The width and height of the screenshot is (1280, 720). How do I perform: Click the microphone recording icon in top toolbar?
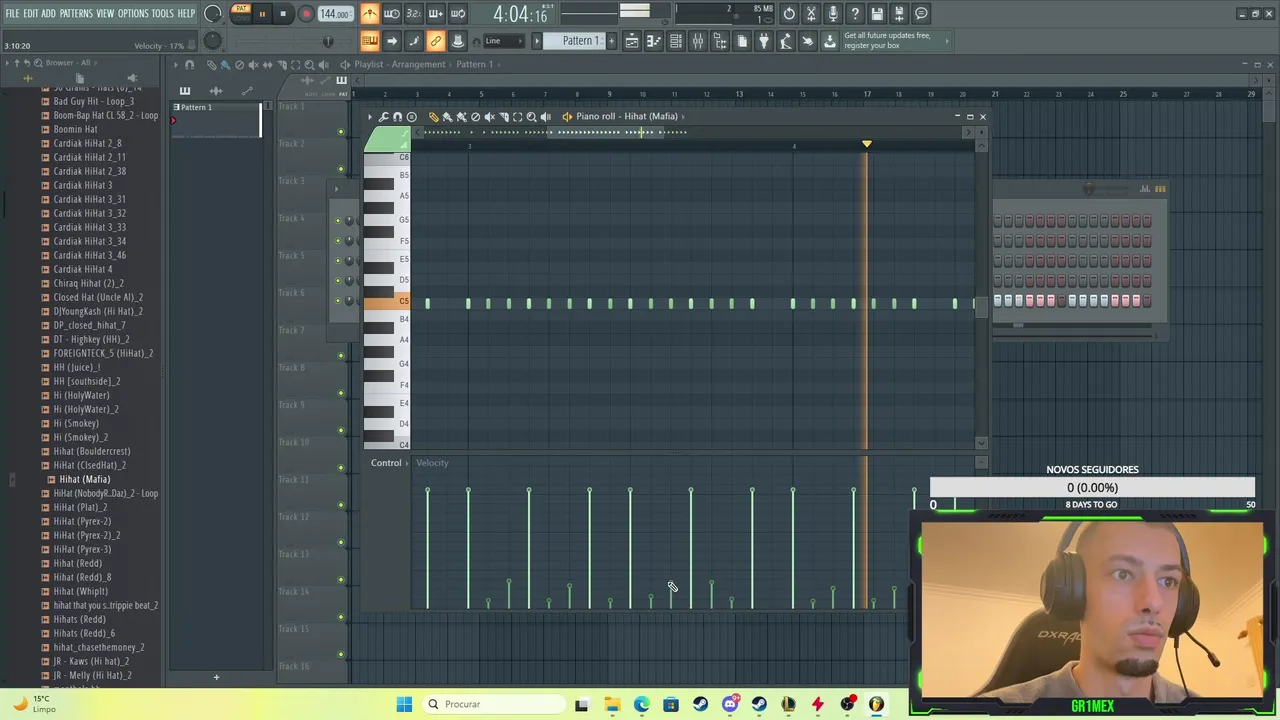coord(833,13)
